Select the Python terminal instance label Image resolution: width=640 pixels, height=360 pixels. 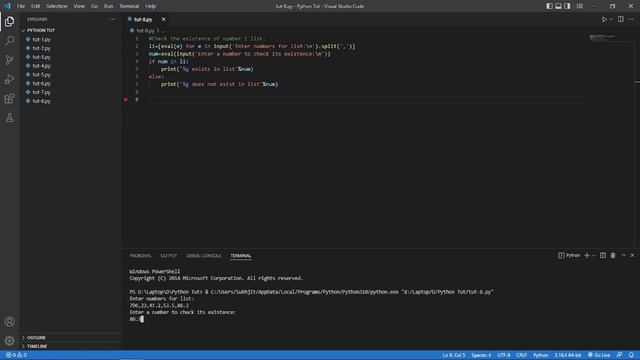point(569,256)
